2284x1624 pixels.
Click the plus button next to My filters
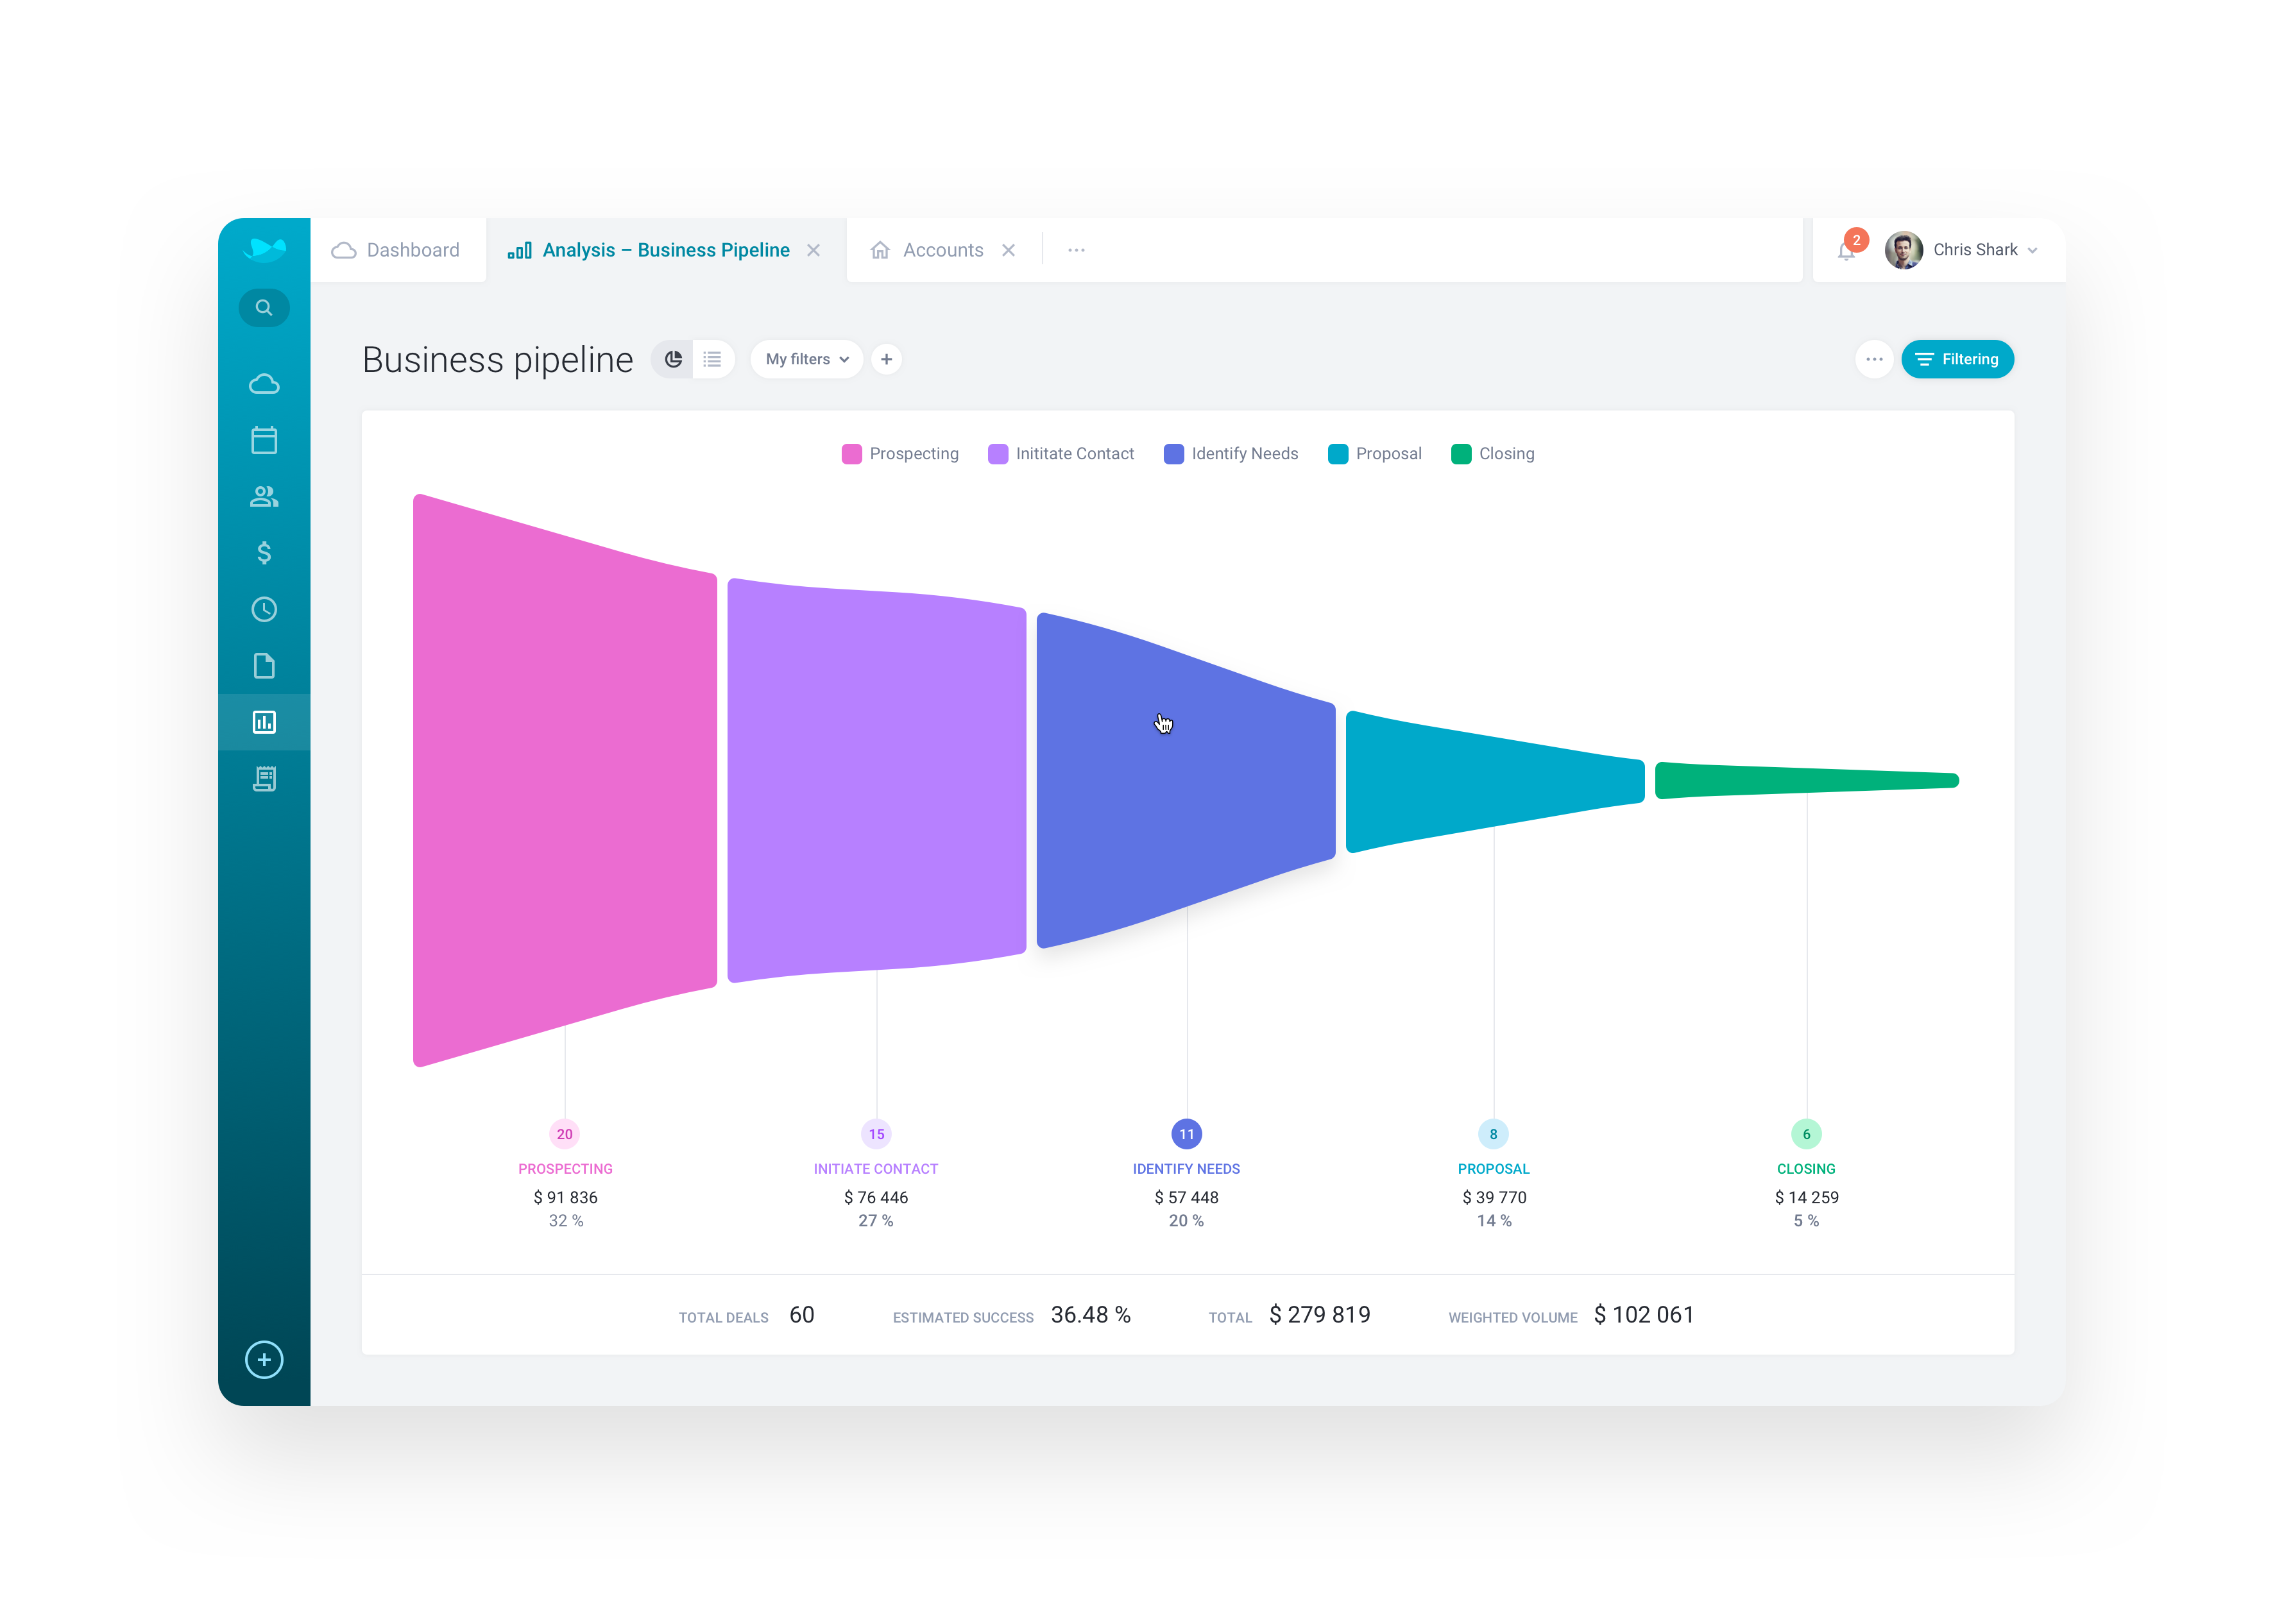(x=886, y=359)
